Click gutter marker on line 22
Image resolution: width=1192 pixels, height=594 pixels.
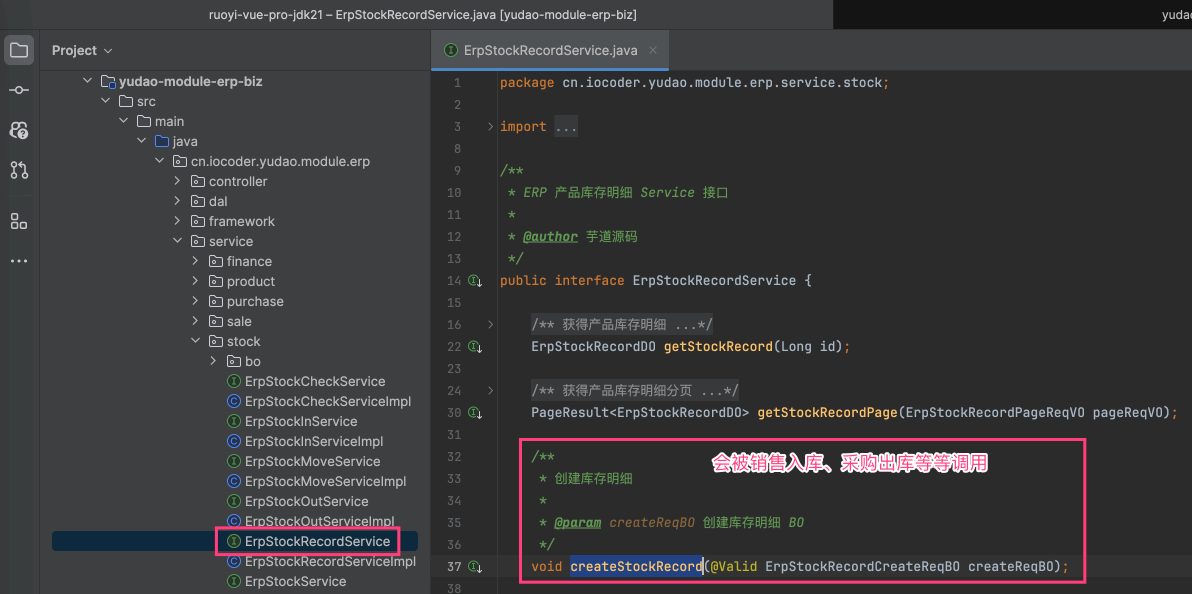[x=474, y=347]
